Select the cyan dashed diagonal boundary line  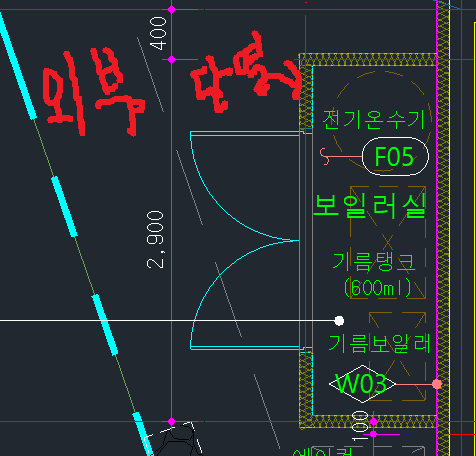point(74,230)
